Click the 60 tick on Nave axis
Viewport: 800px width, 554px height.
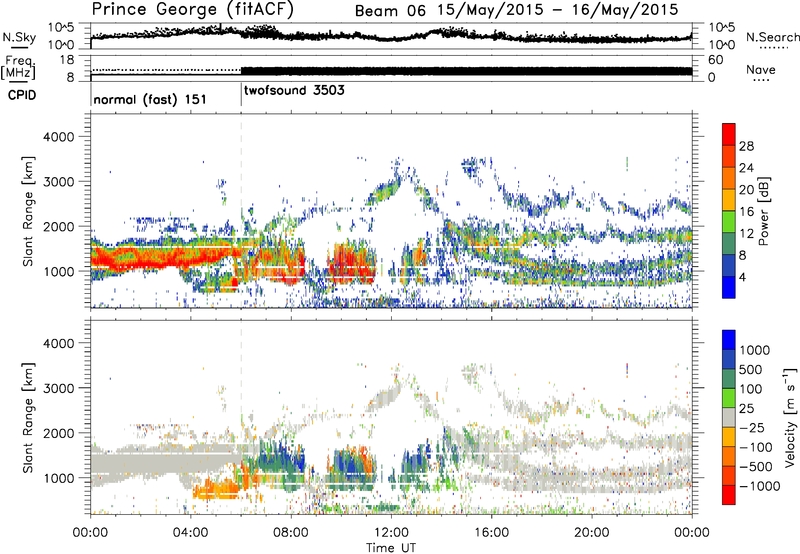[x=715, y=60]
